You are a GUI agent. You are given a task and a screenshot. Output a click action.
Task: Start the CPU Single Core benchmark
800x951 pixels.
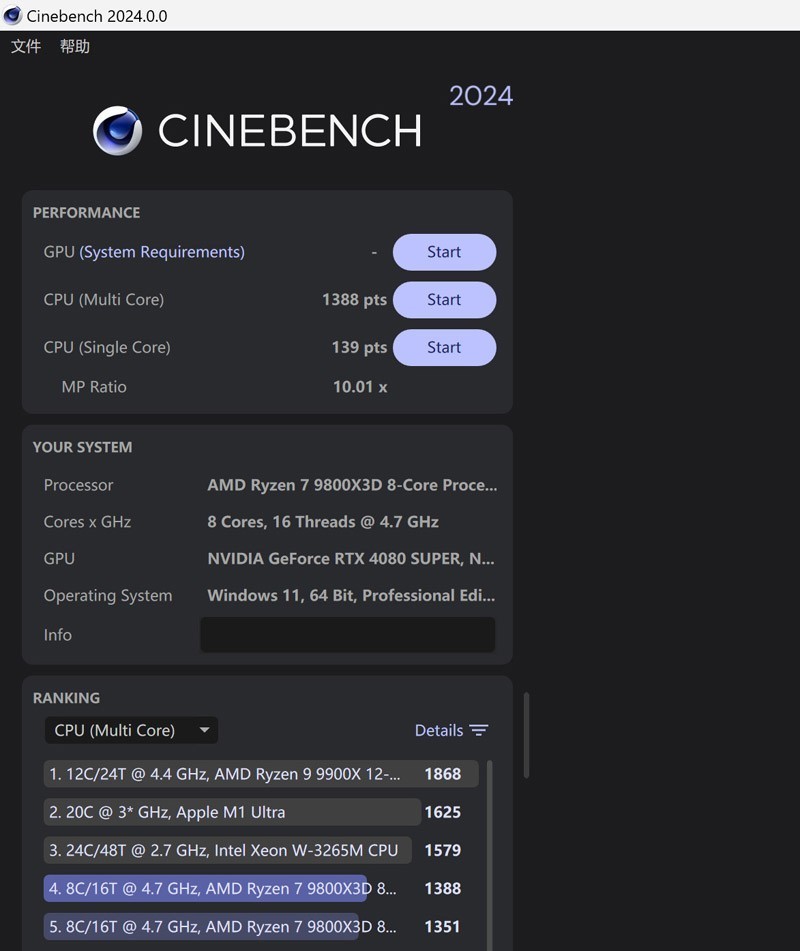[444, 347]
